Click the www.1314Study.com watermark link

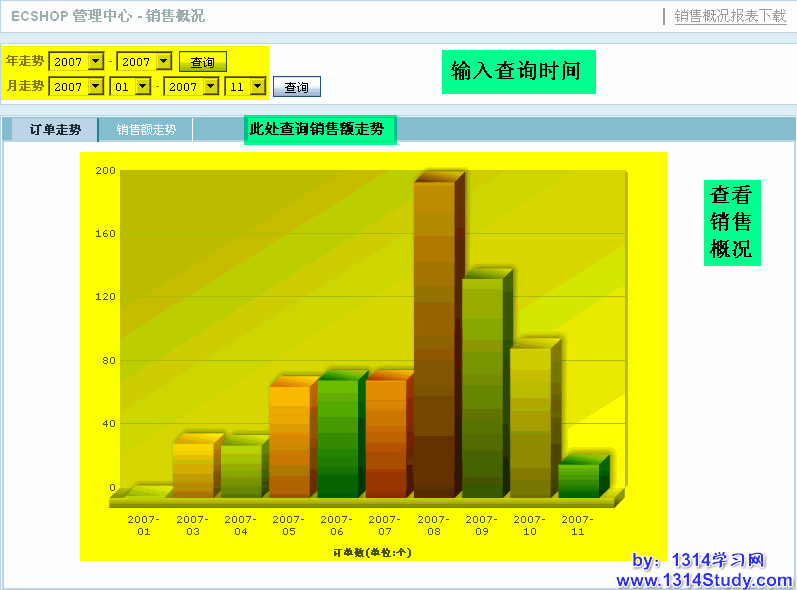click(704, 580)
